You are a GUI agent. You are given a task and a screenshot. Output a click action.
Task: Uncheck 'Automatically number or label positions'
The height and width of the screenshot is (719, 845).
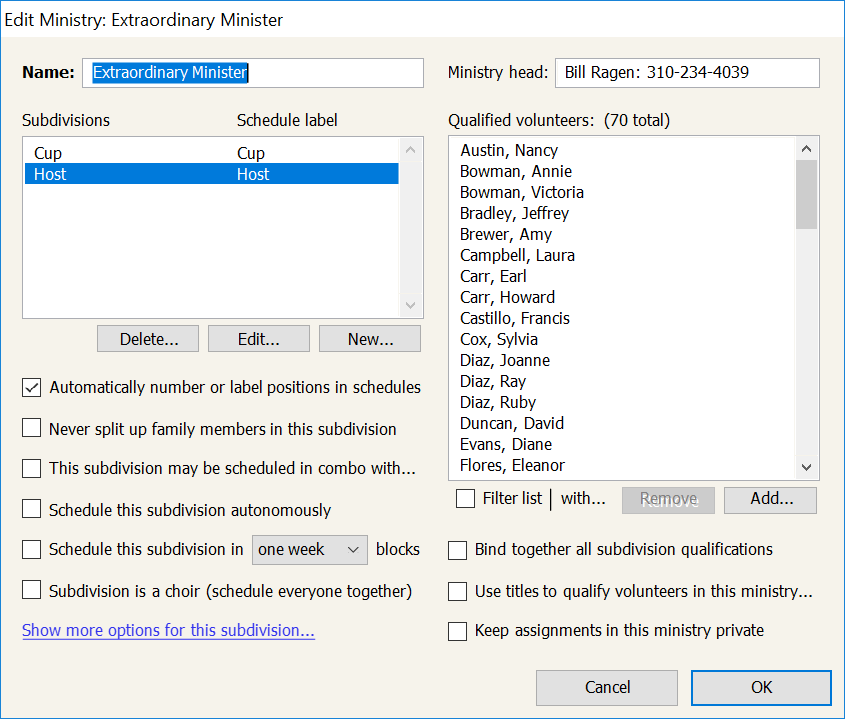tap(32, 388)
